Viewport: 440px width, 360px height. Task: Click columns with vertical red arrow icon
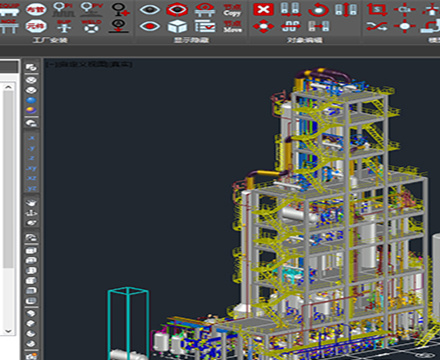346,10
